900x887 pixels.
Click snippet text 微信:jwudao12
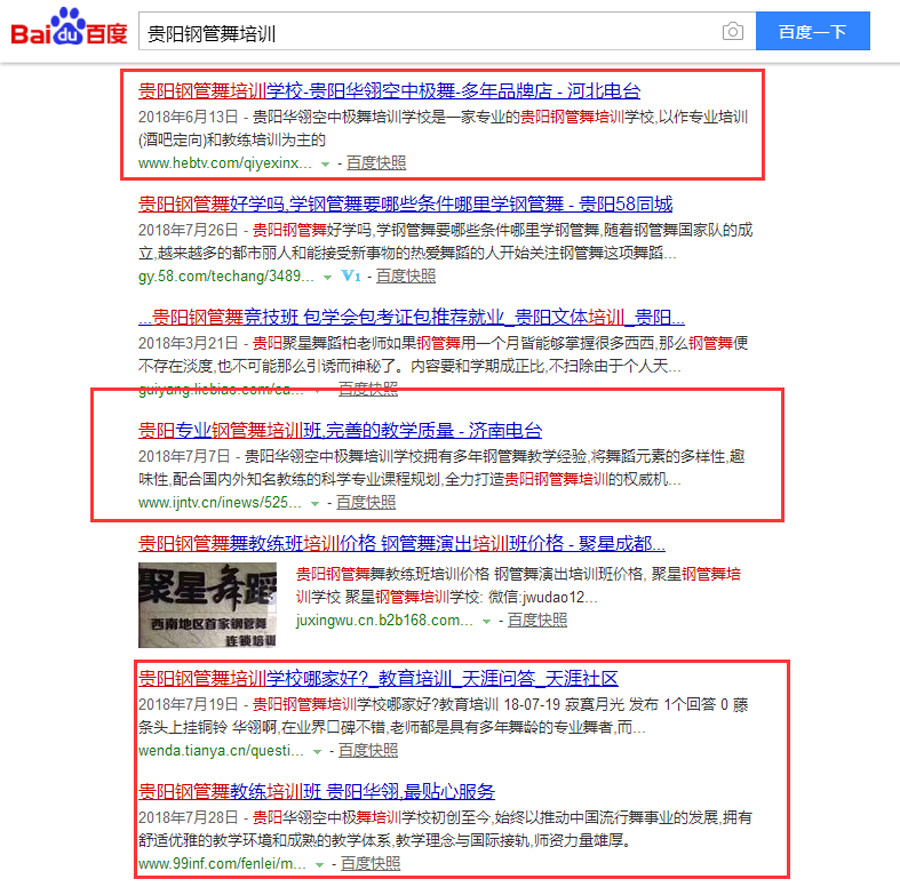coord(542,597)
